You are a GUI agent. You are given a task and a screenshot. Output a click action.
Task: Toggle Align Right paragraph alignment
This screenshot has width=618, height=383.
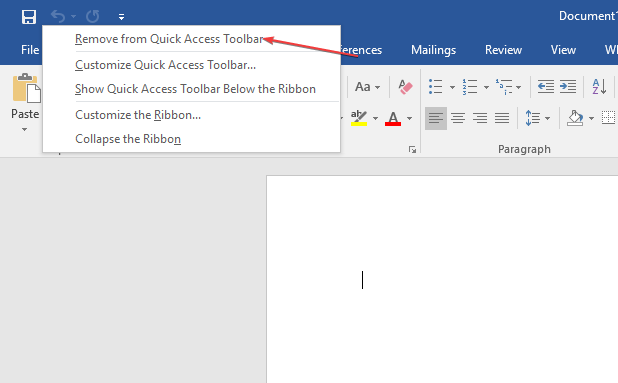[x=480, y=118]
